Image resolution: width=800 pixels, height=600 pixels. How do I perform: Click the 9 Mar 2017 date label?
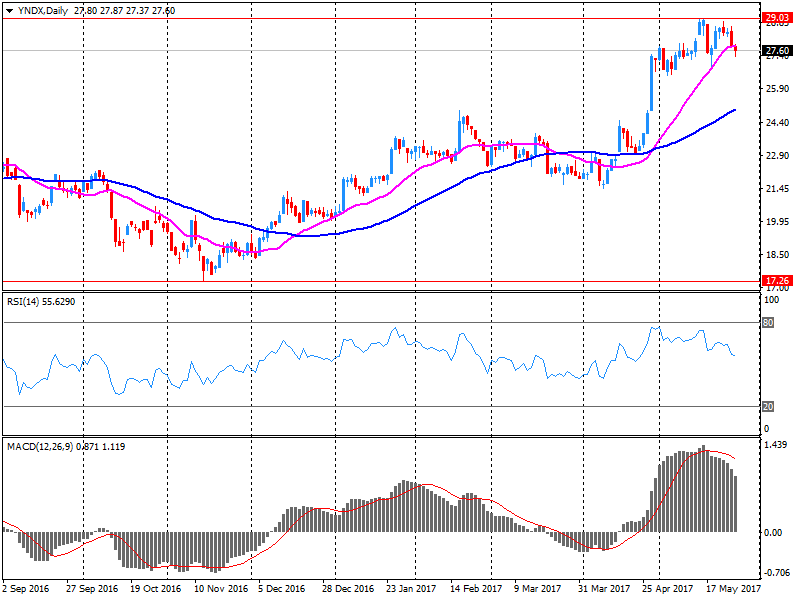[x=538, y=589]
